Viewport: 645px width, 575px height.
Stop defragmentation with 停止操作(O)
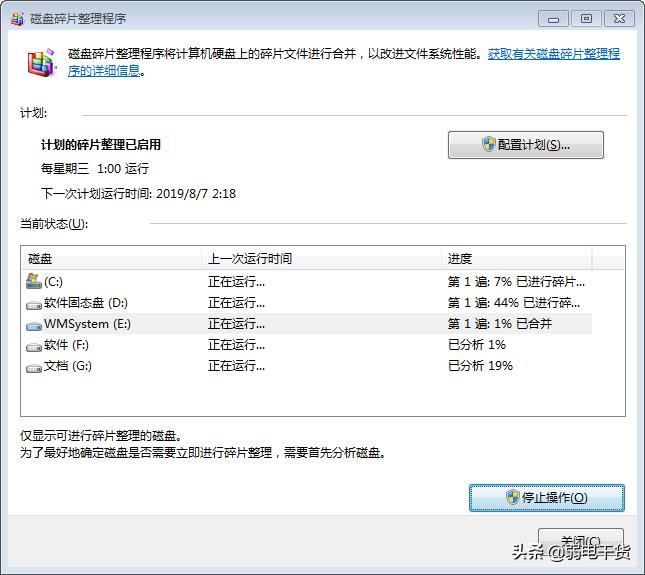click(547, 498)
